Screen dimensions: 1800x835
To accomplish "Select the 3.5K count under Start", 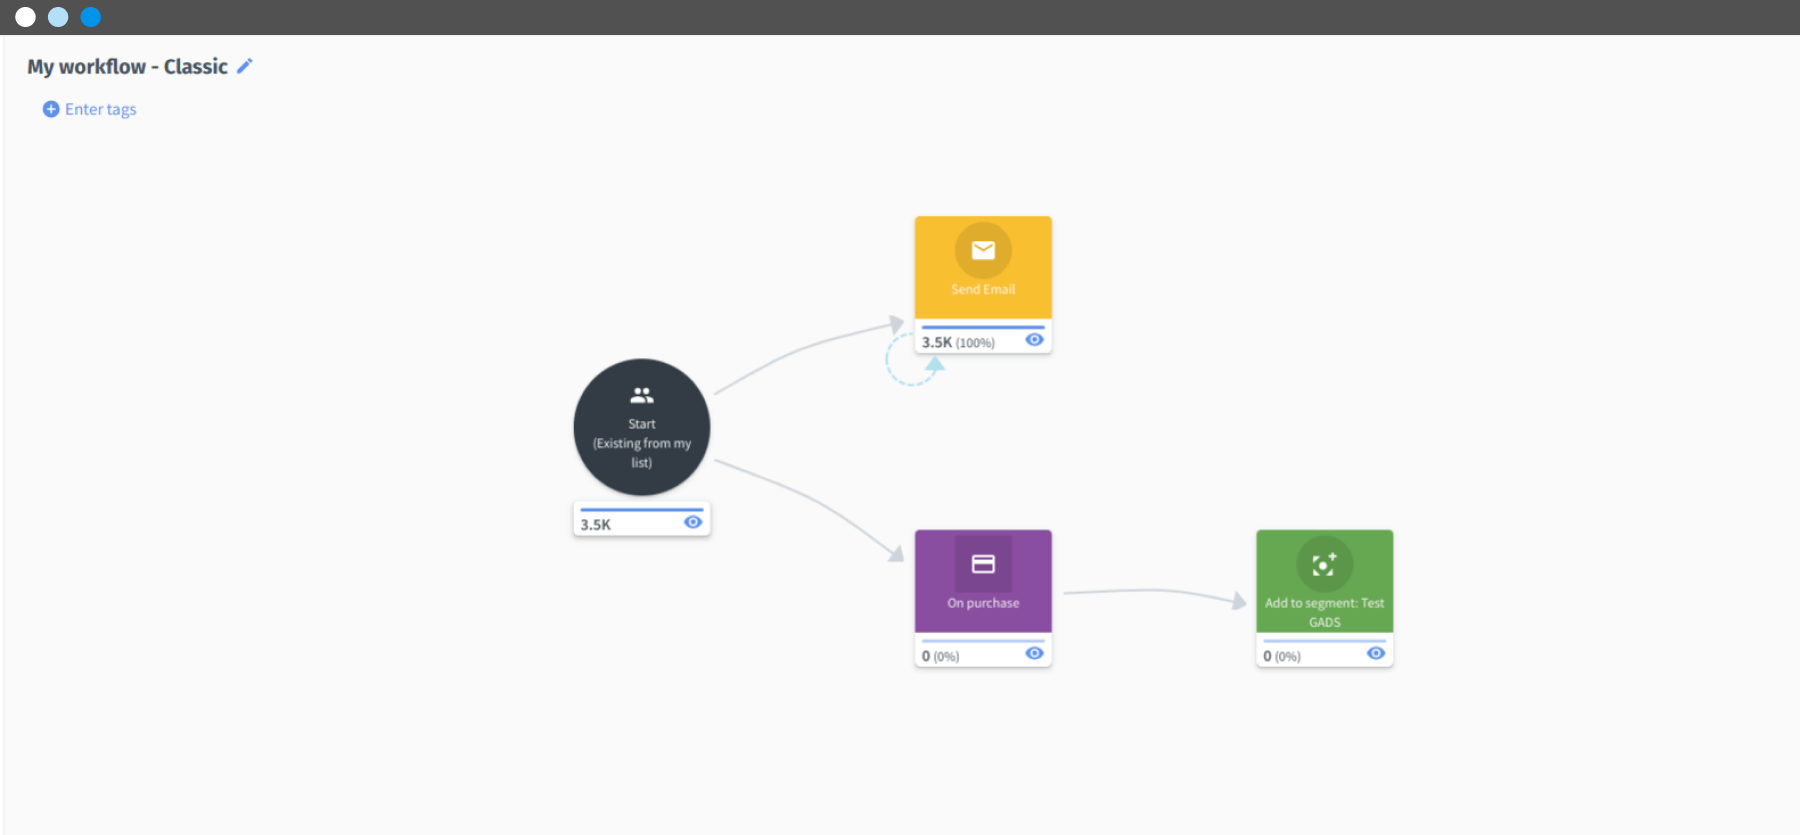I will [595, 524].
